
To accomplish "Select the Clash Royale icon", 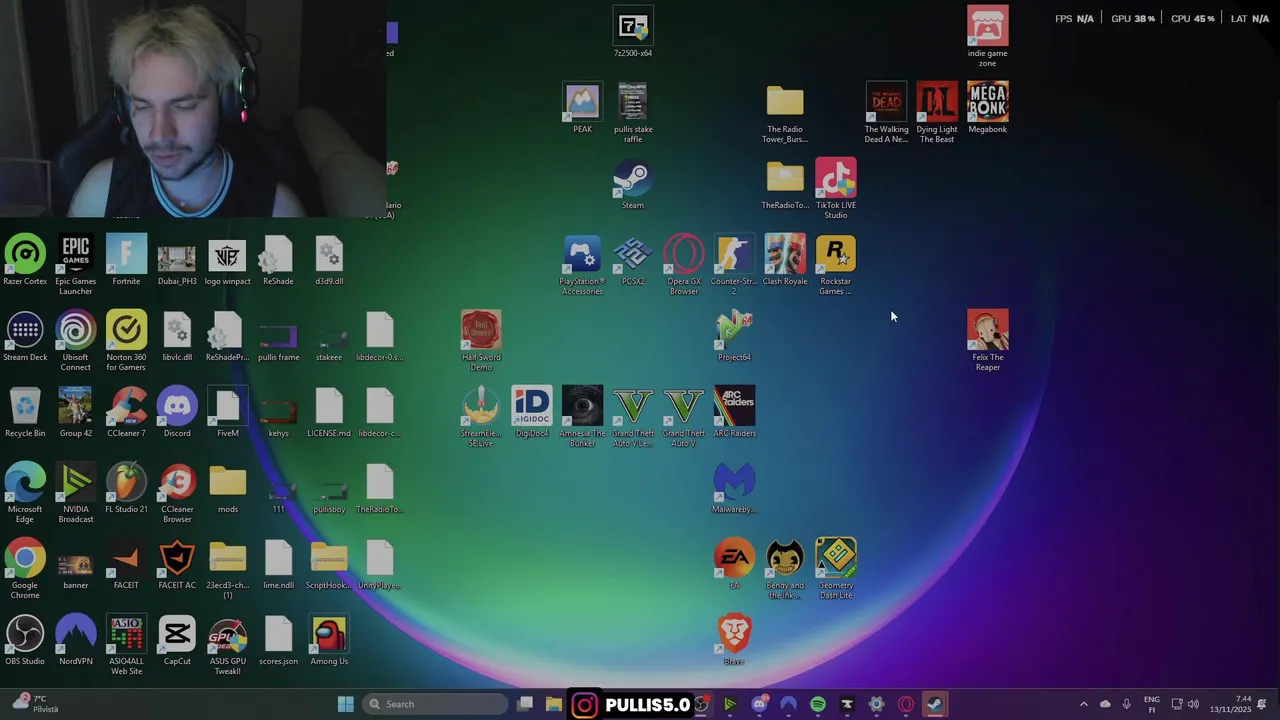I will click(785, 262).
